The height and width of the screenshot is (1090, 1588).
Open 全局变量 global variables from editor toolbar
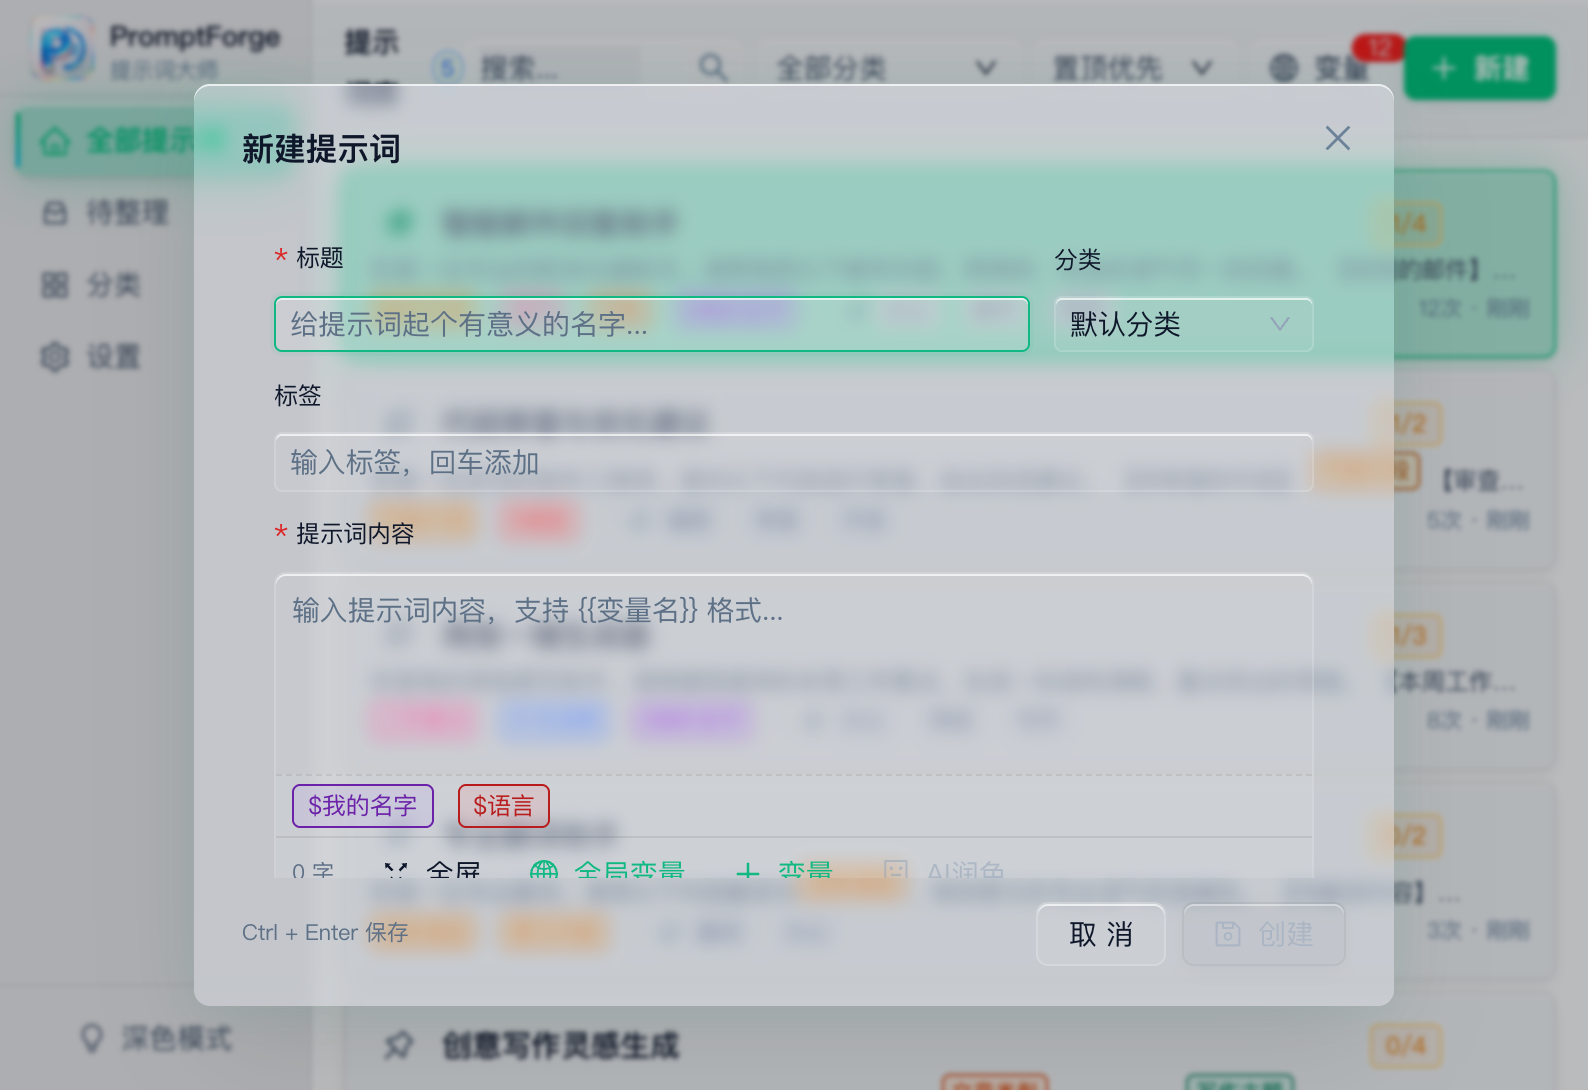(x=607, y=870)
